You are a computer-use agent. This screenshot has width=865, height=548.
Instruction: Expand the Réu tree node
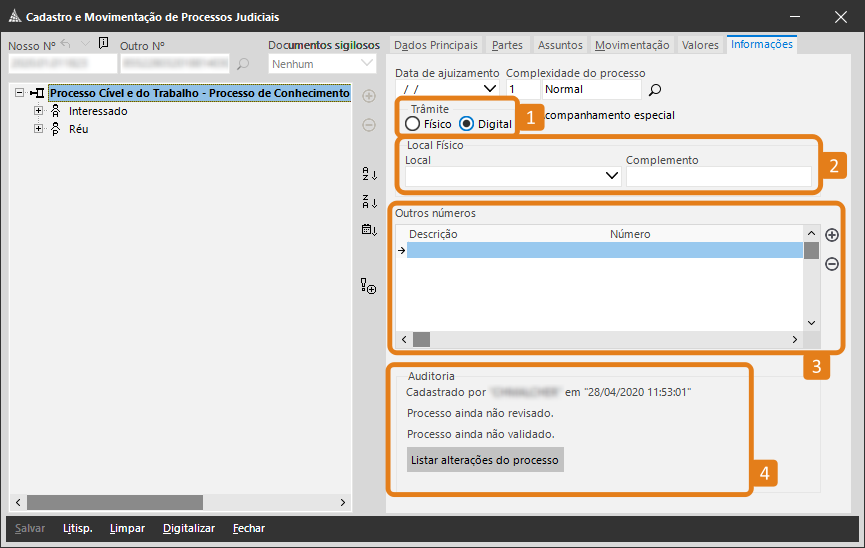[x=39, y=129]
